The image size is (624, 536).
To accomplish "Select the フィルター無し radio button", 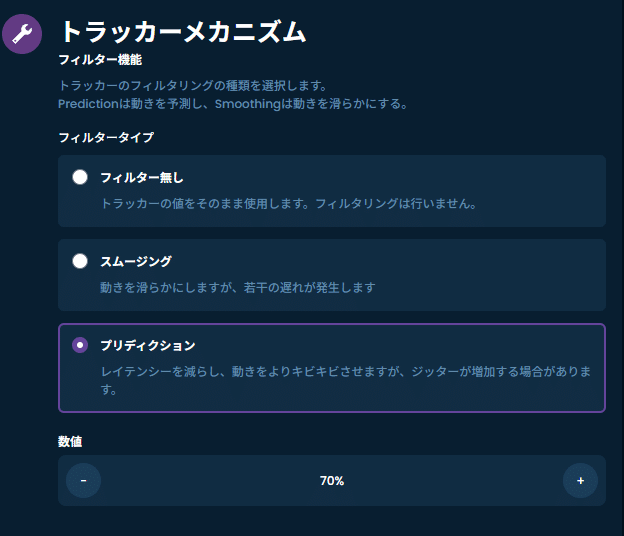I will click(x=80, y=177).
